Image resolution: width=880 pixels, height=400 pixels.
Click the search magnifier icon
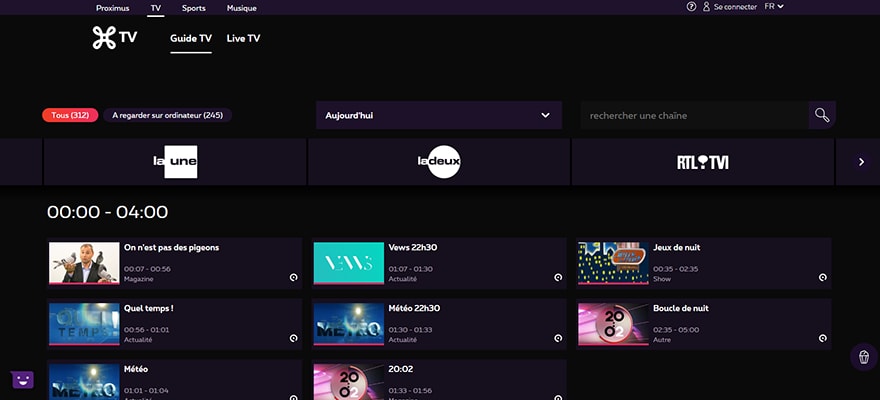pos(822,115)
